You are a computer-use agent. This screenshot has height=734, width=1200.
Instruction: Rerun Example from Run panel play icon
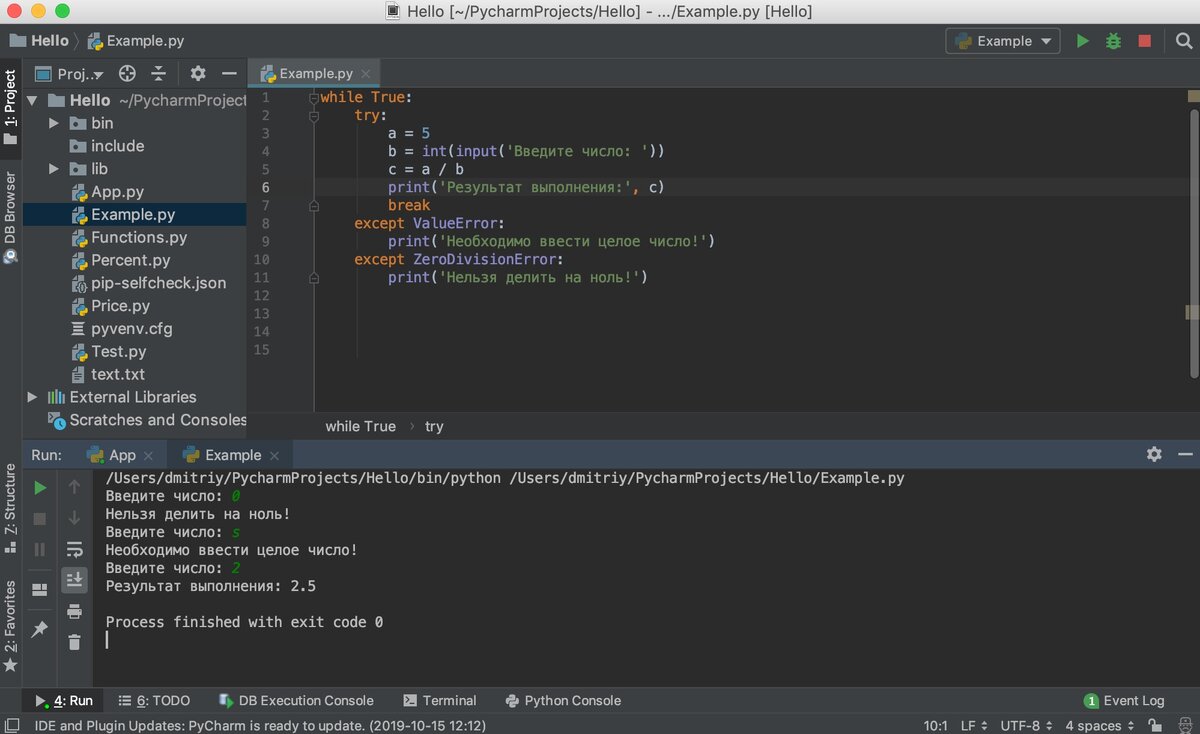click(x=40, y=488)
